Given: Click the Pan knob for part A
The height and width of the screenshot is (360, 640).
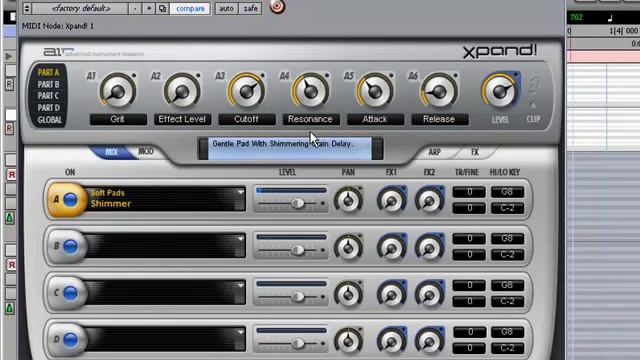Looking at the screenshot, I should (x=348, y=200).
